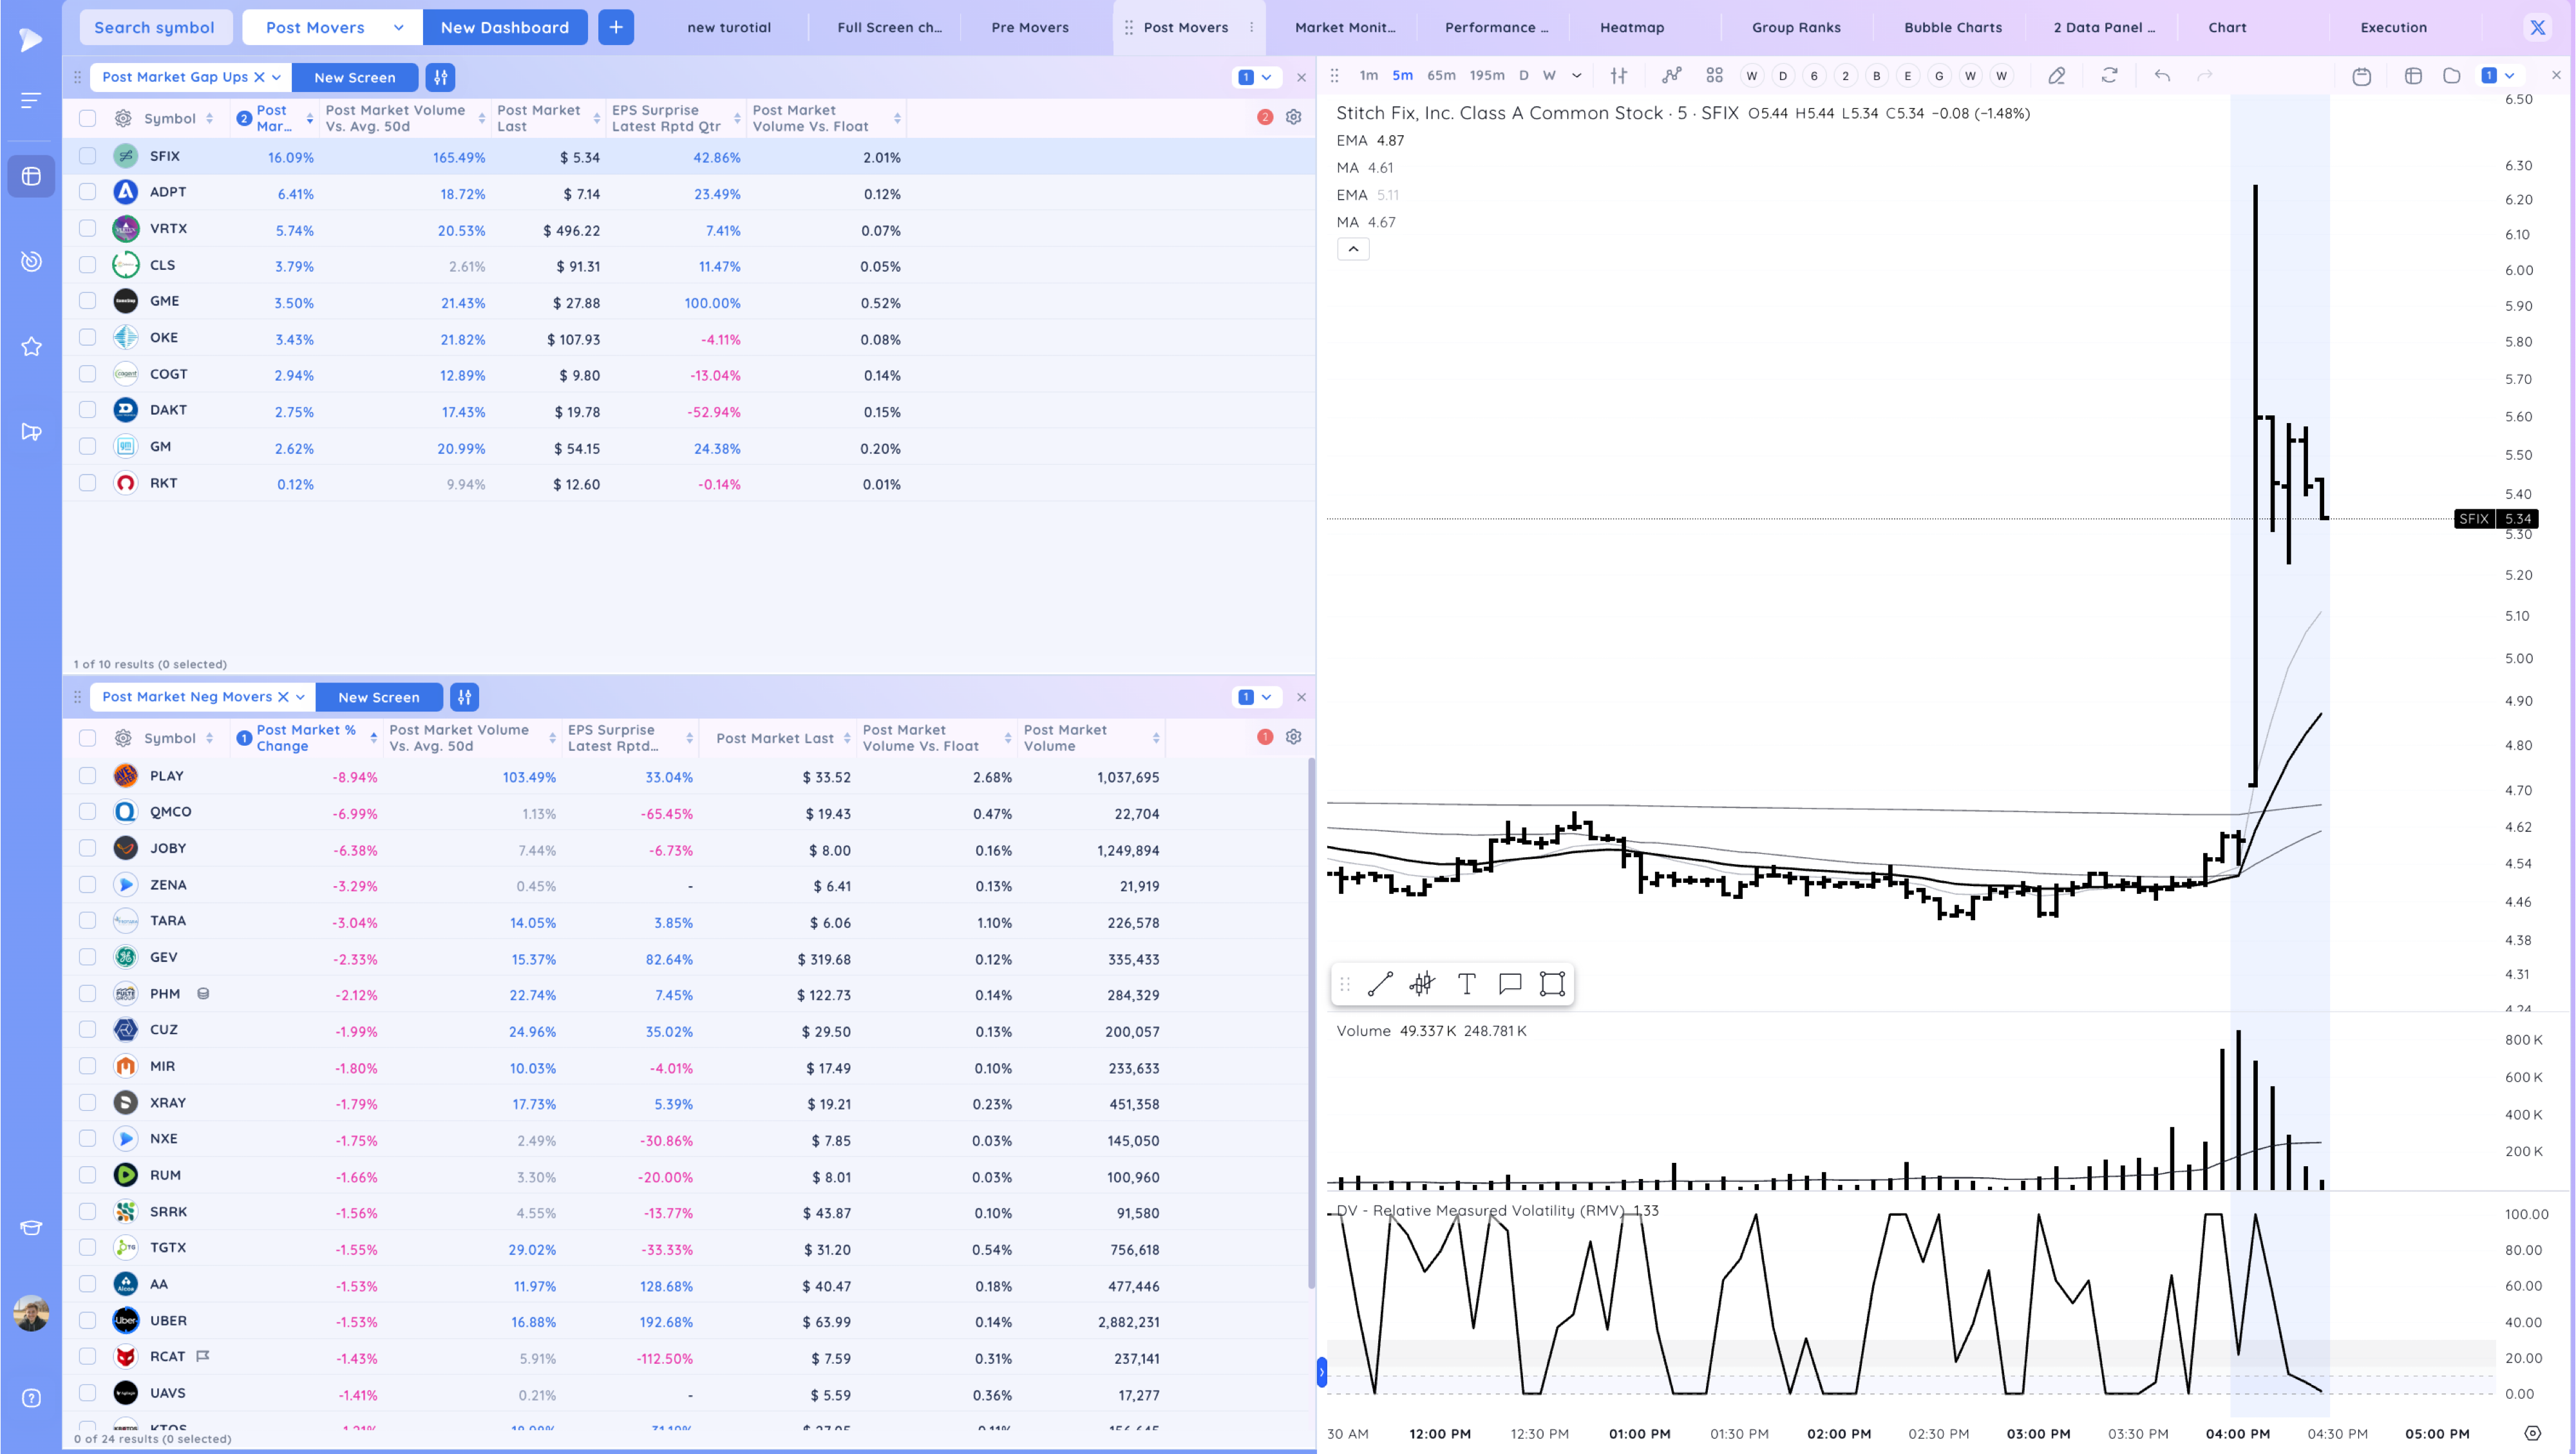Click New Screen beside Post Market Neg Movers

378,697
